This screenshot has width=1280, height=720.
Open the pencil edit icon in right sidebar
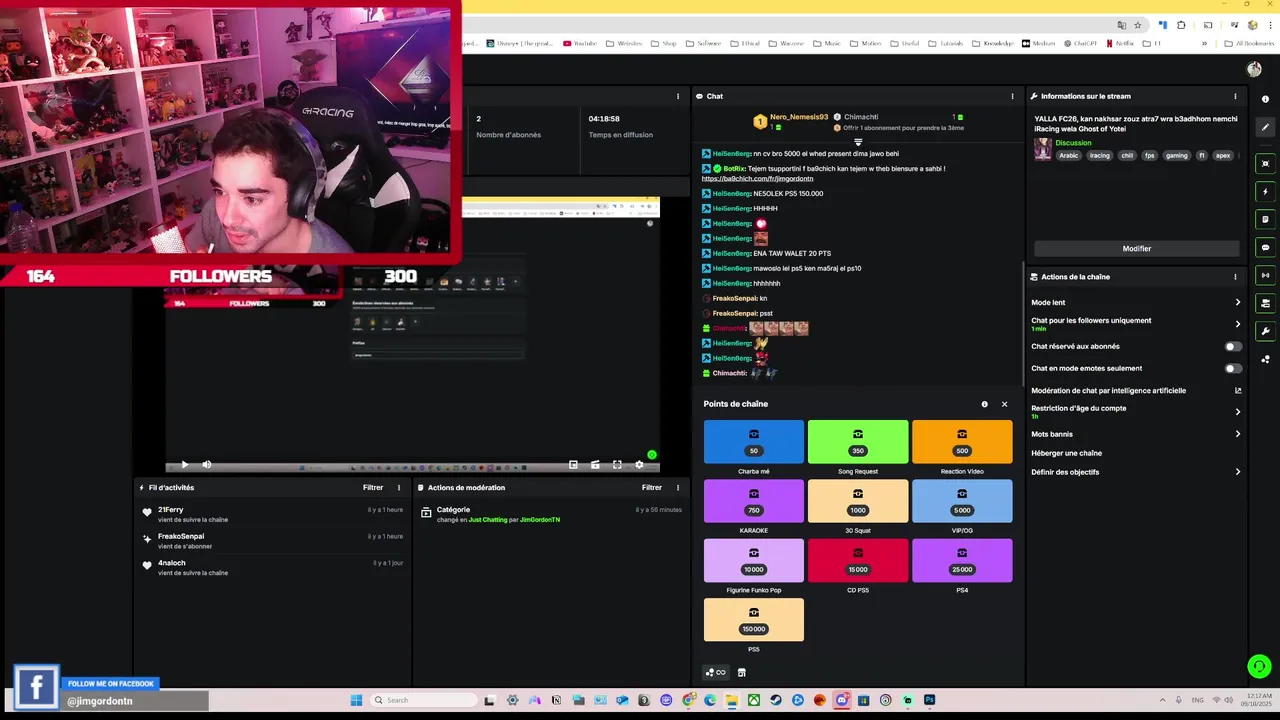(1266, 127)
